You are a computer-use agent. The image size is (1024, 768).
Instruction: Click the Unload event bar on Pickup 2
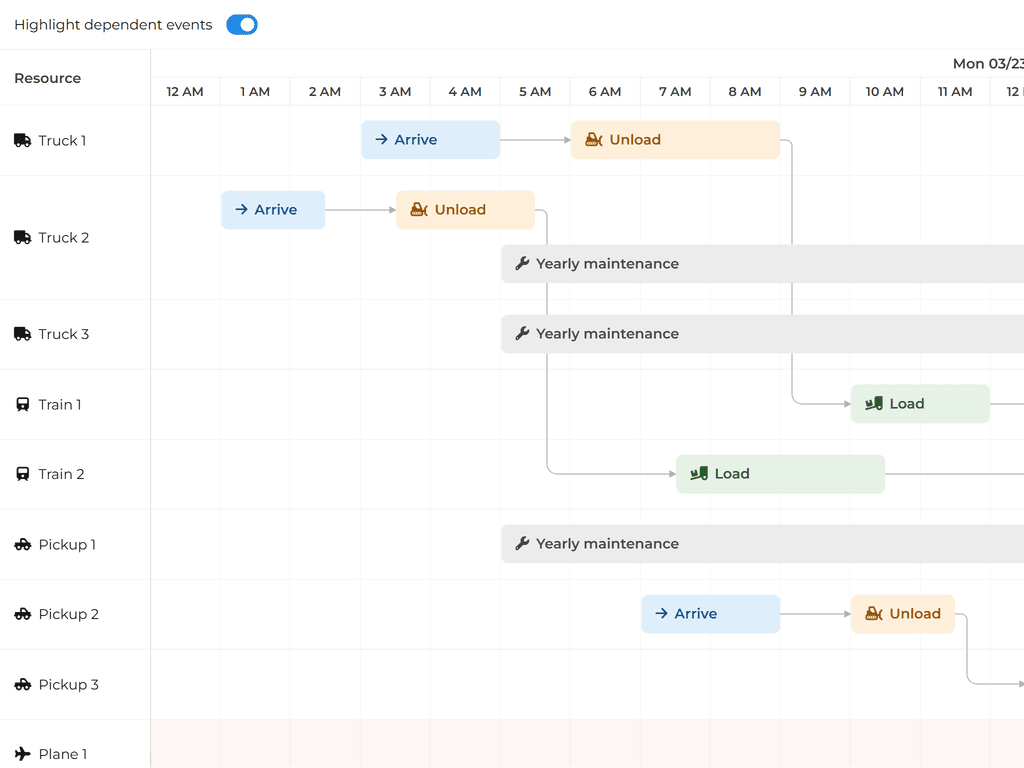(902, 613)
